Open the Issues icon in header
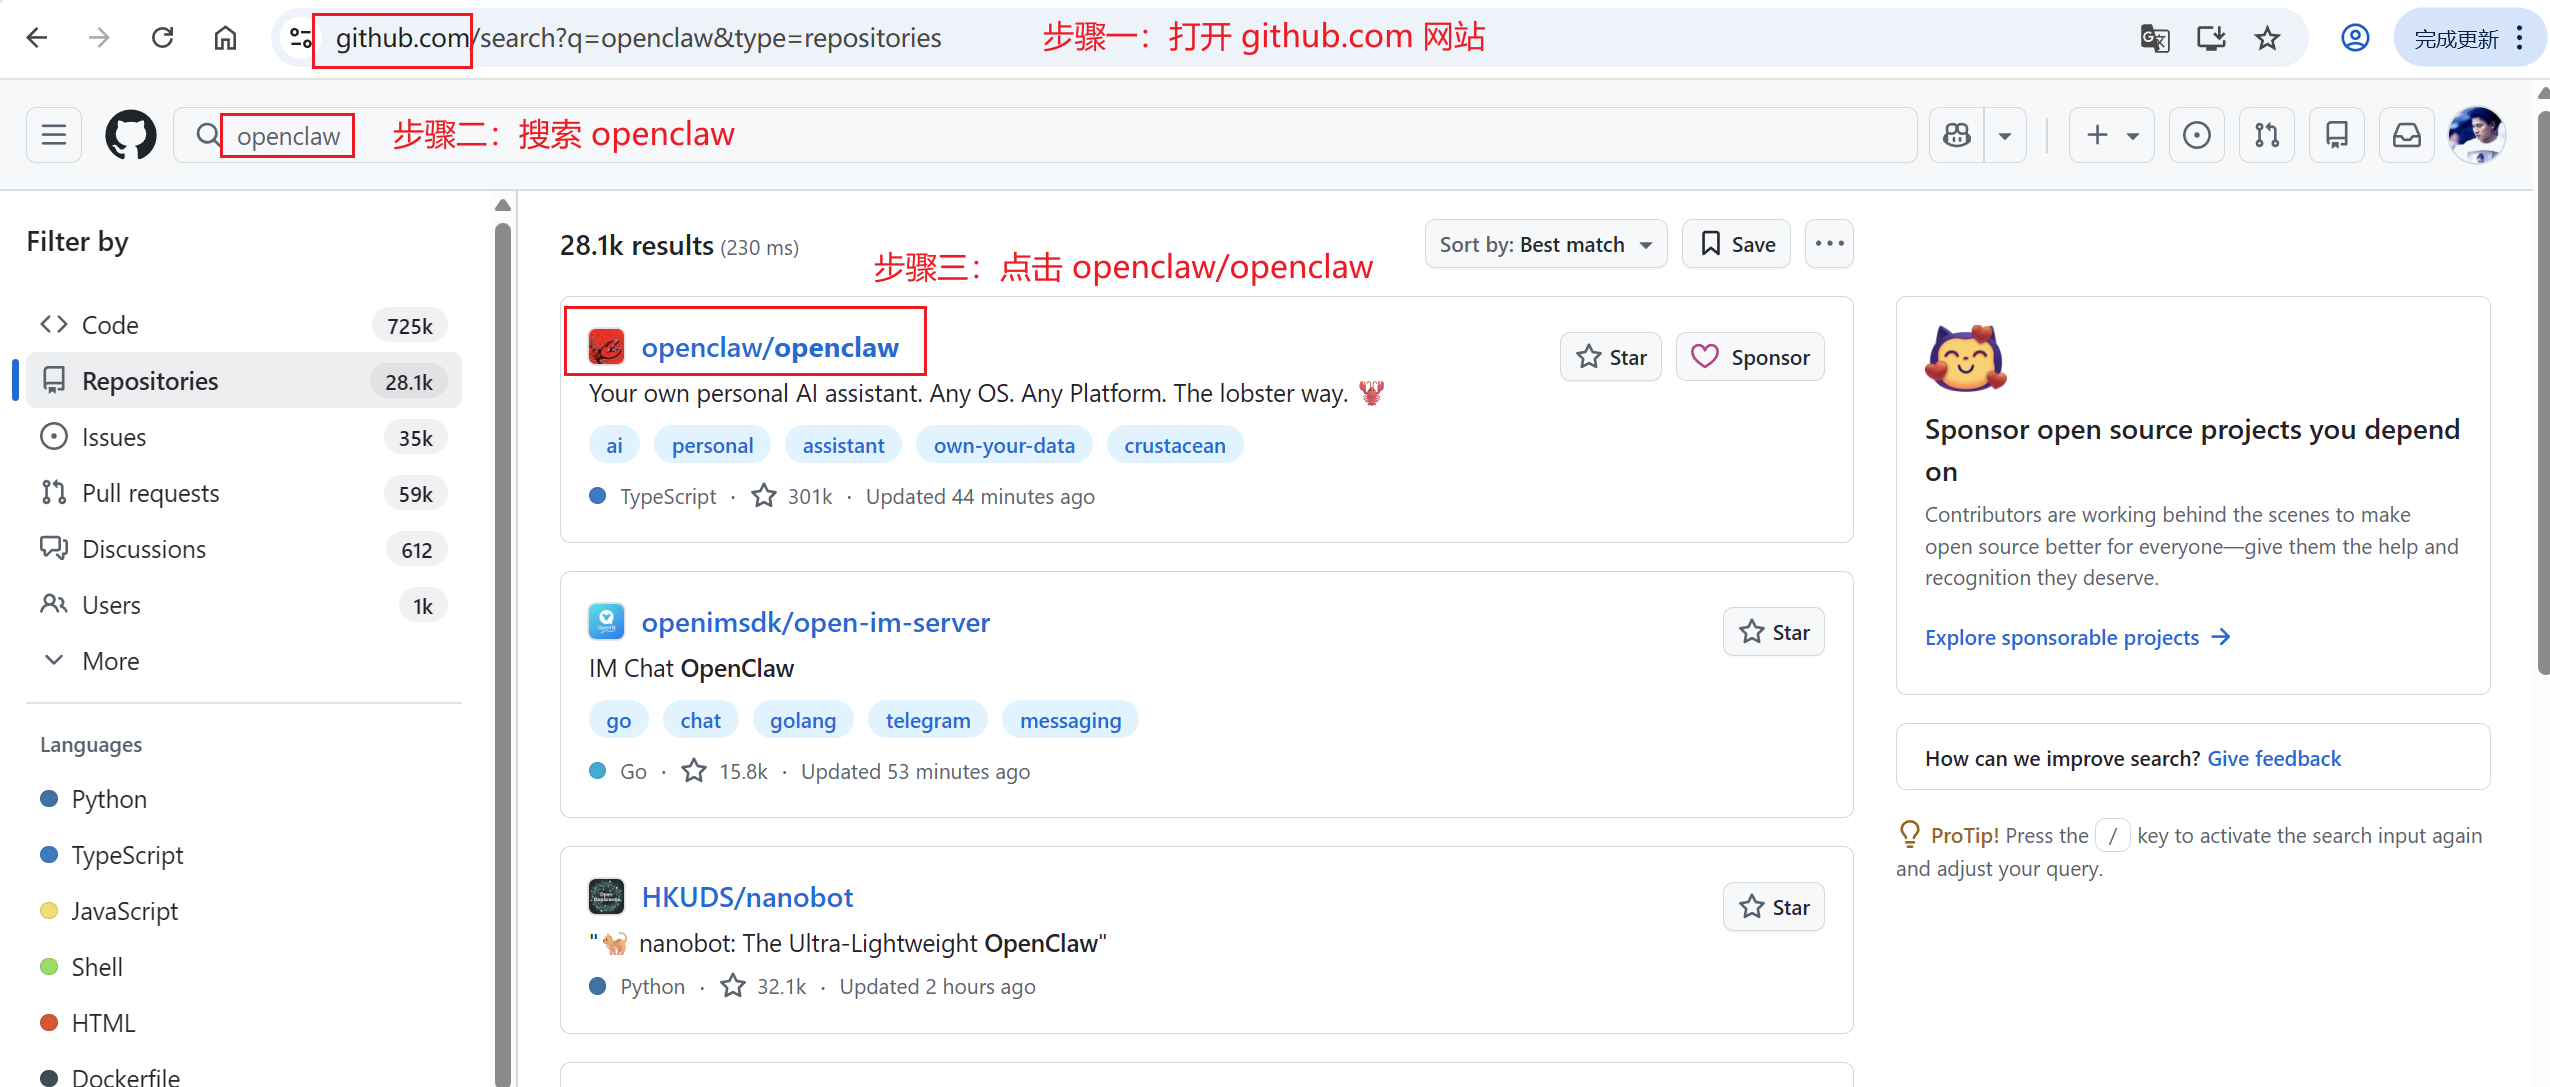This screenshot has width=2550, height=1087. click(x=2196, y=135)
